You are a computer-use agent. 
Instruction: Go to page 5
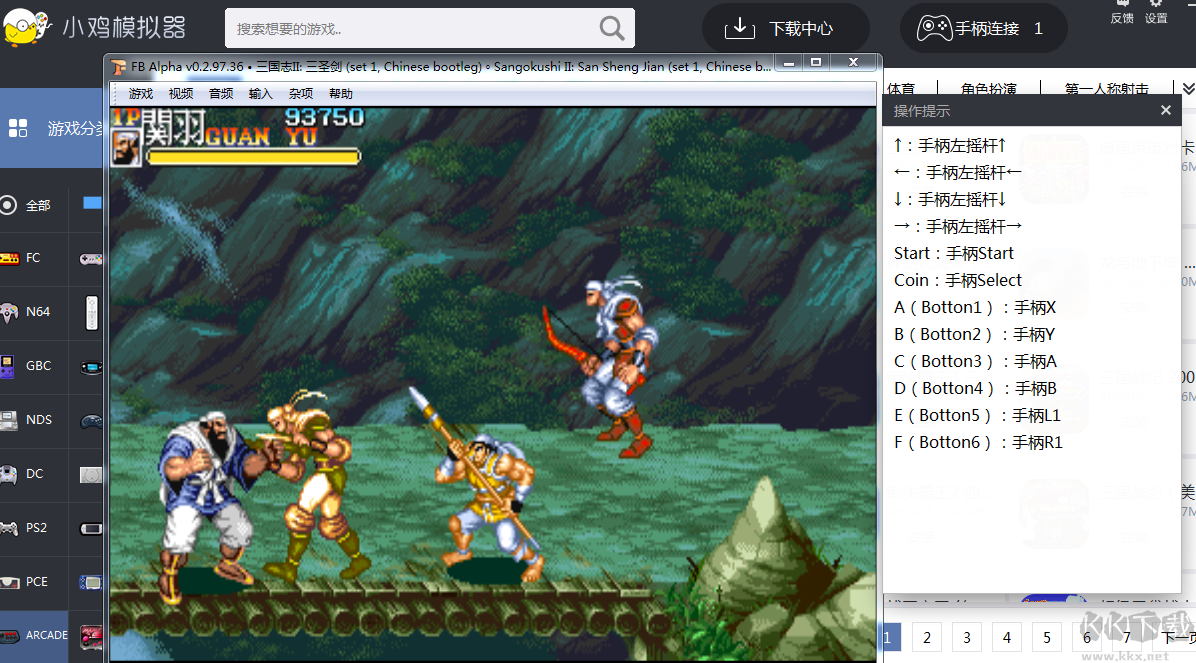point(1046,638)
